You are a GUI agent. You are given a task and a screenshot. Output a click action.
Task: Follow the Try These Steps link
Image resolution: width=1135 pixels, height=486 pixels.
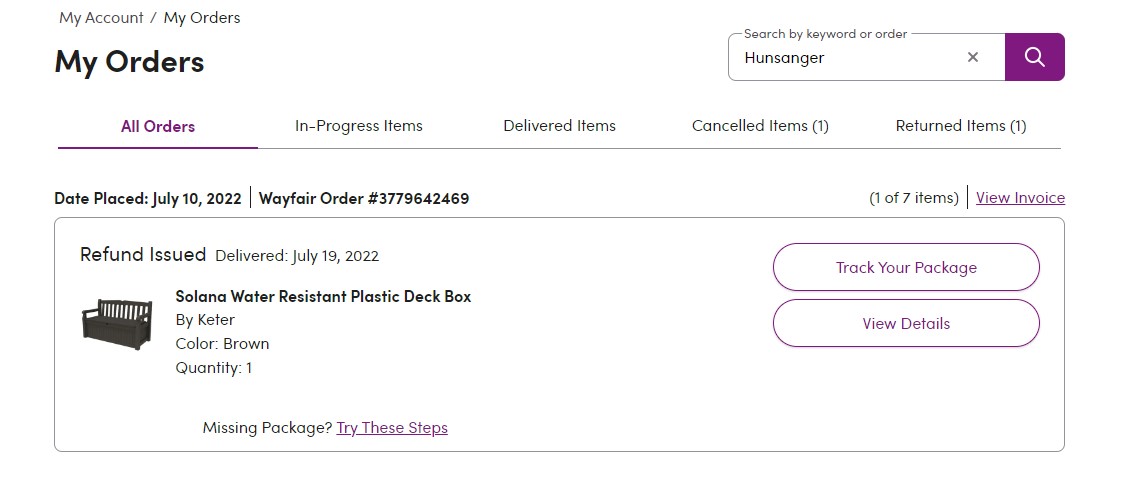tap(392, 428)
